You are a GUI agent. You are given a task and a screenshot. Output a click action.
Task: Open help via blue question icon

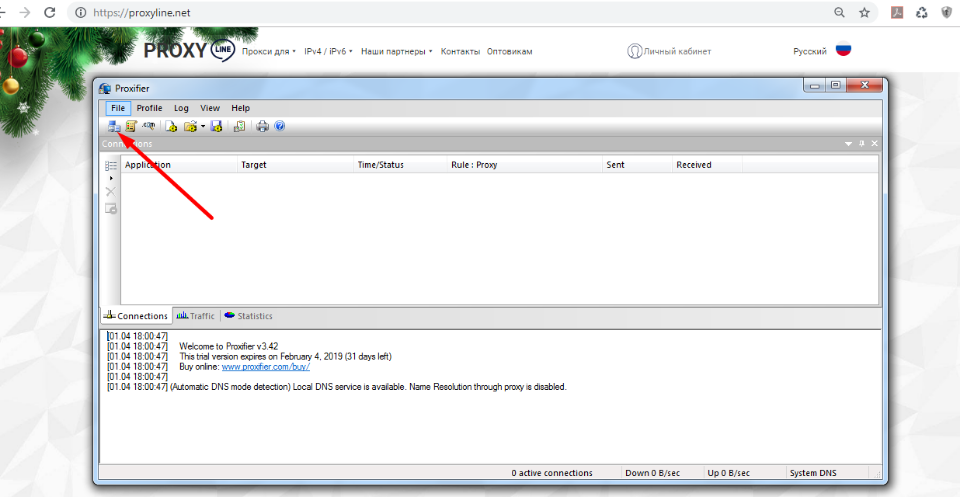point(280,126)
